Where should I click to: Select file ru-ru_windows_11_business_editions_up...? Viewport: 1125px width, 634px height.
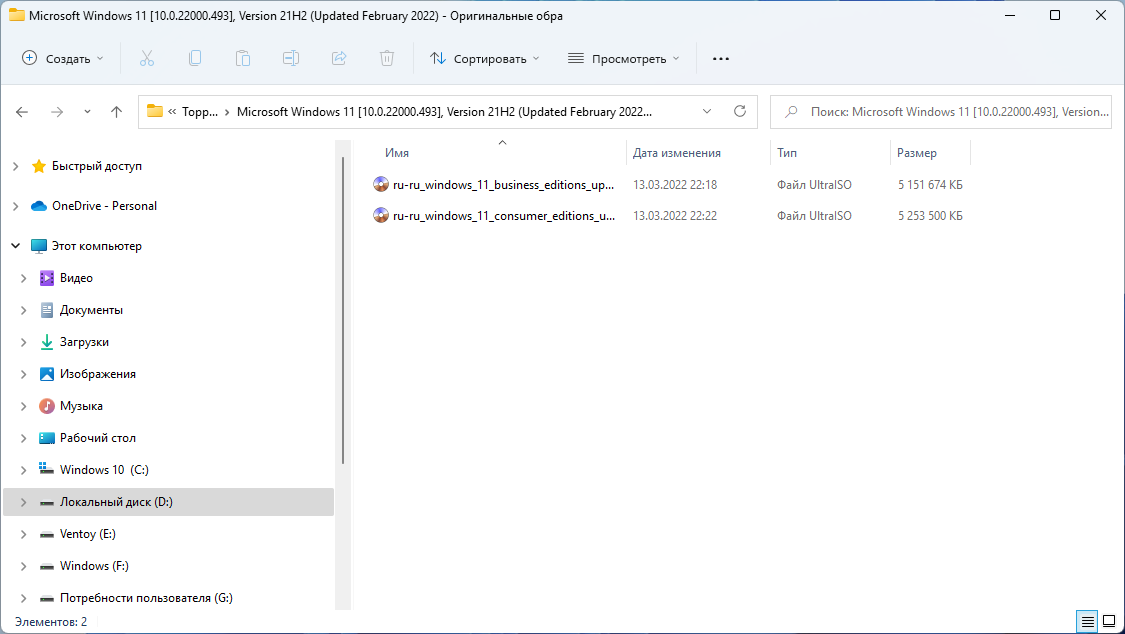click(x=503, y=184)
